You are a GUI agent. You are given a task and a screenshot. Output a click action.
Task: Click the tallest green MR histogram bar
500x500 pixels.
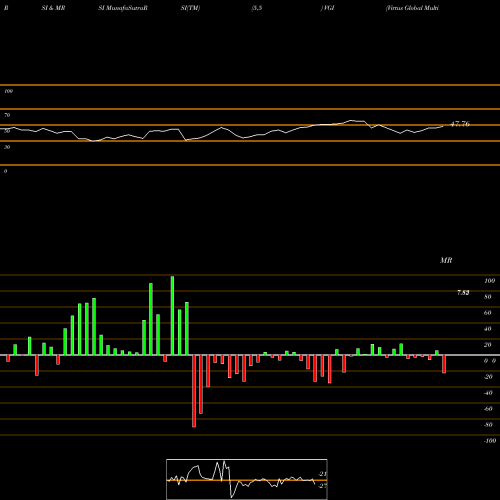(x=172, y=315)
